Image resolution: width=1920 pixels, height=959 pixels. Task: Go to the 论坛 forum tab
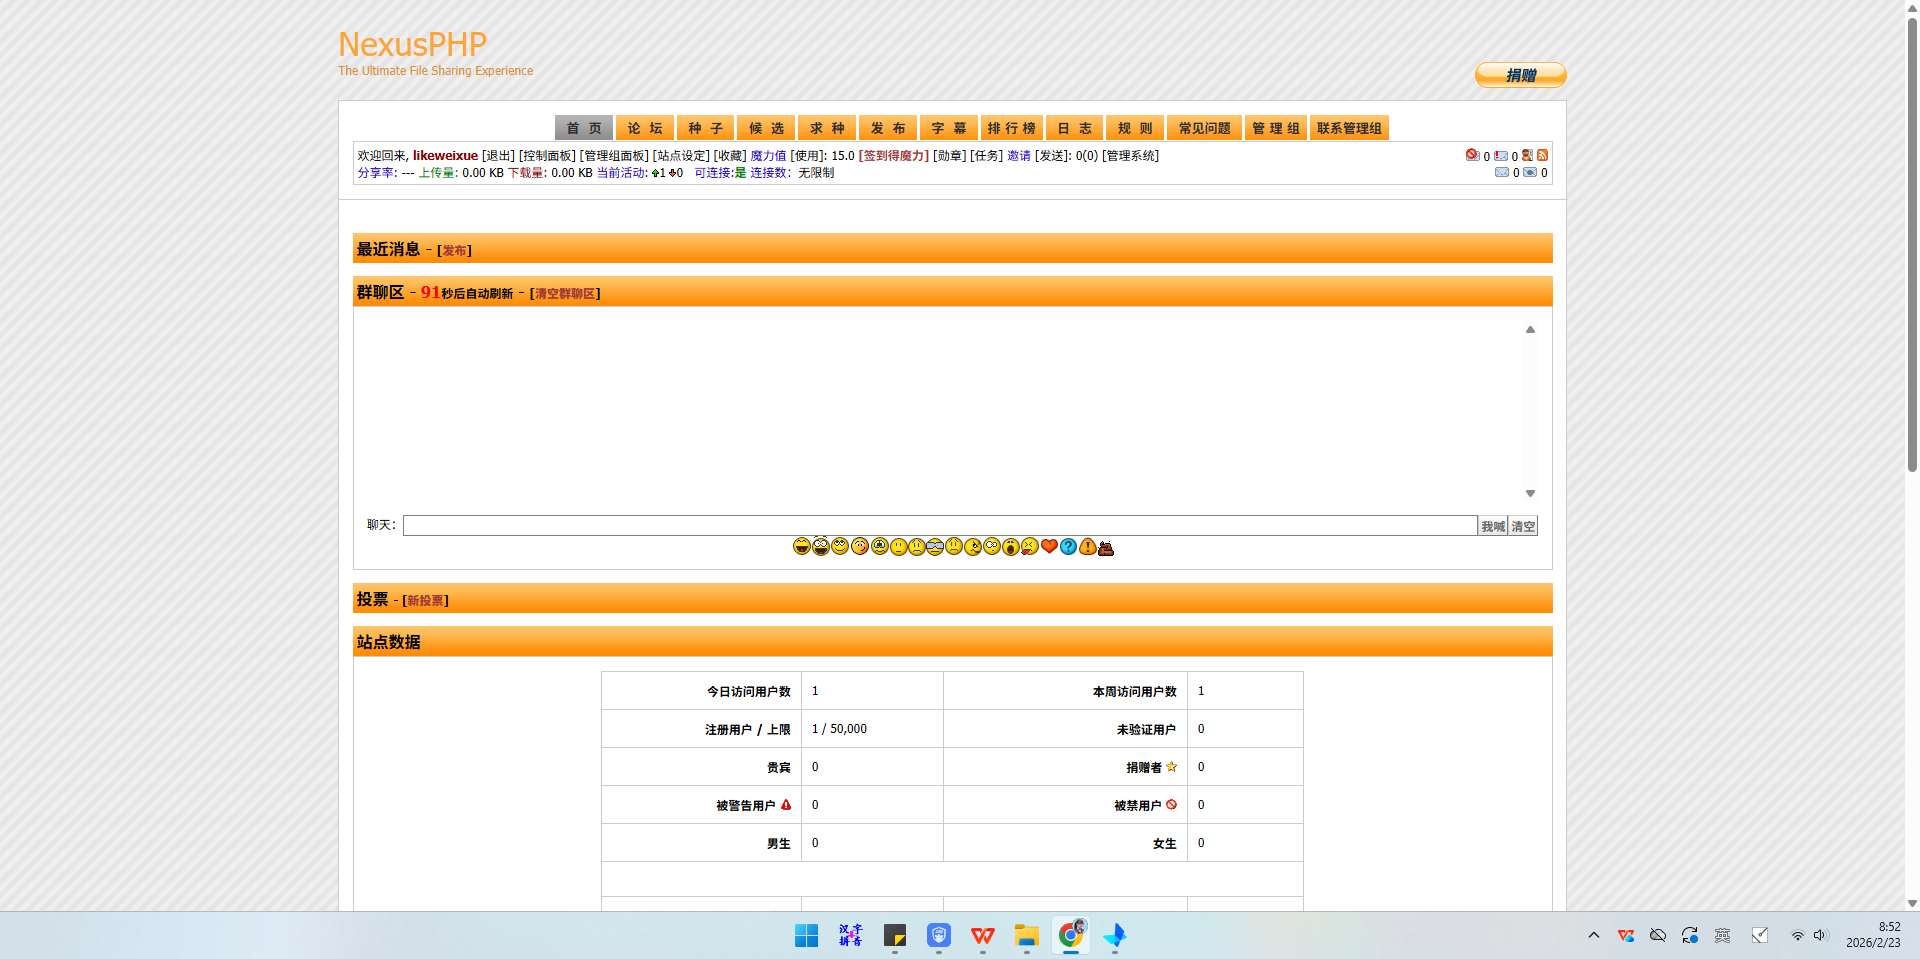tap(645, 128)
